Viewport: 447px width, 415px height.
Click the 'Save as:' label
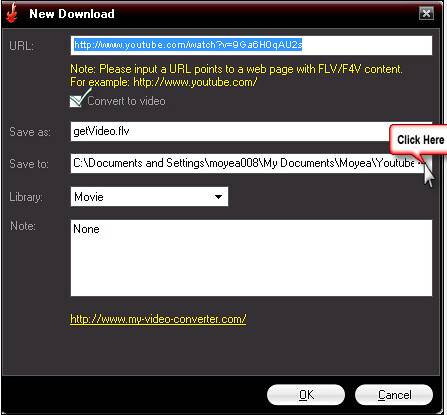coord(30,132)
